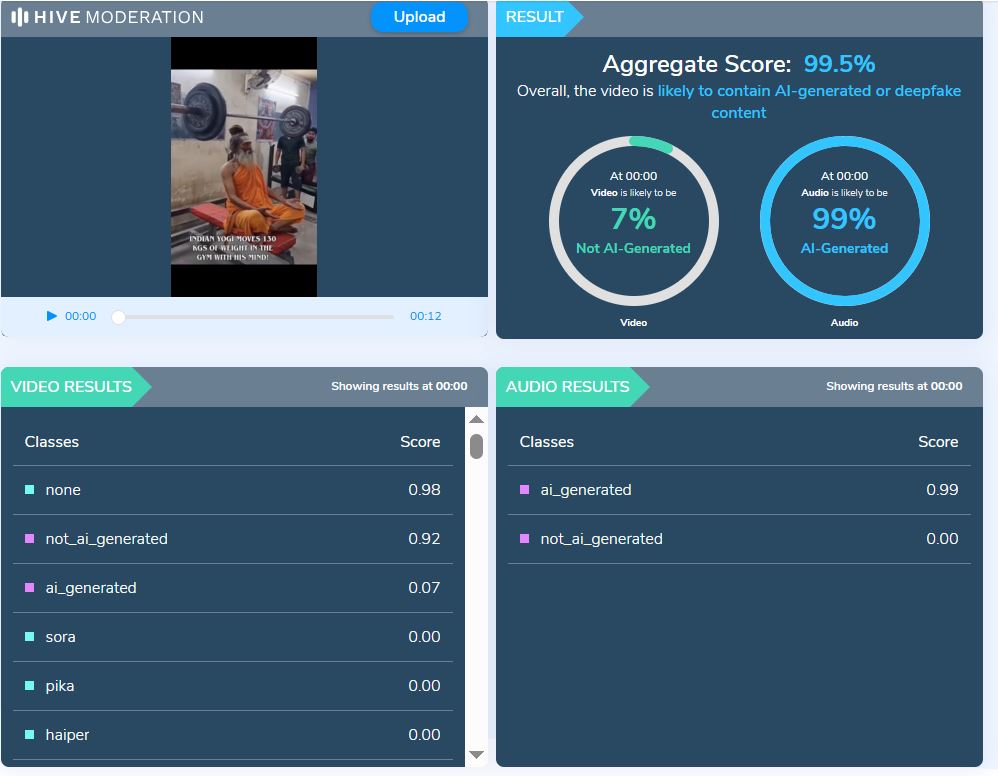This screenshot has height=776, width=998.
Task: Select the pika class row
Action: (x=232, y=686)
